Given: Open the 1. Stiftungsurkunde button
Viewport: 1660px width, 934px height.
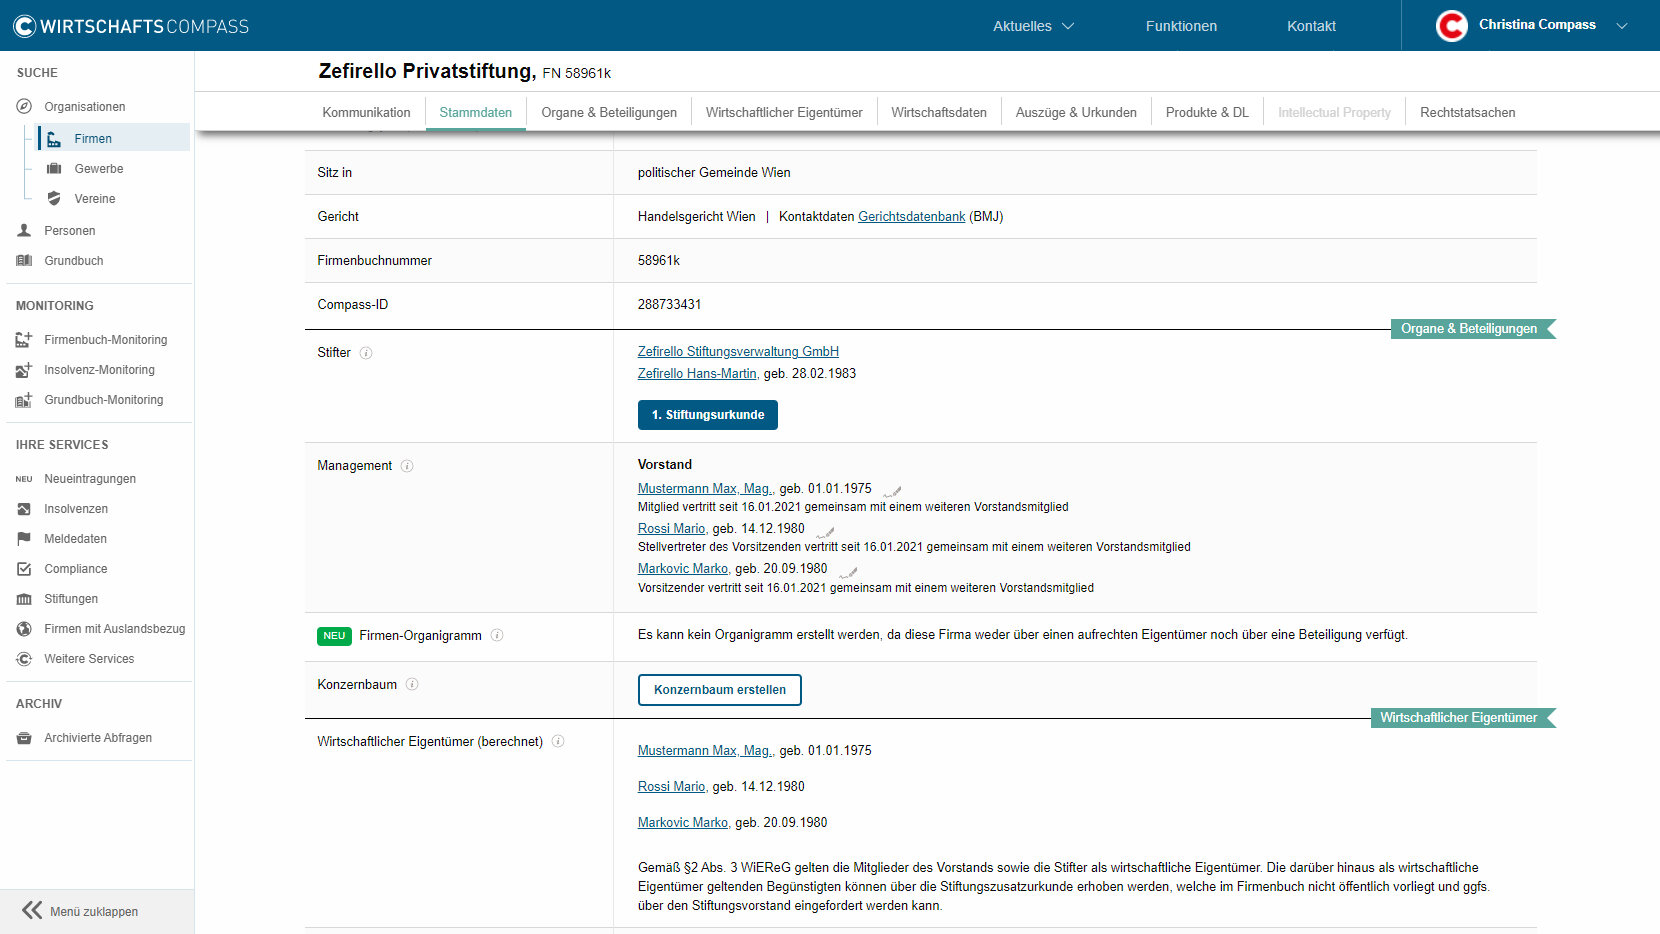Looking at the screenshot, I should (x=708, y=415).
